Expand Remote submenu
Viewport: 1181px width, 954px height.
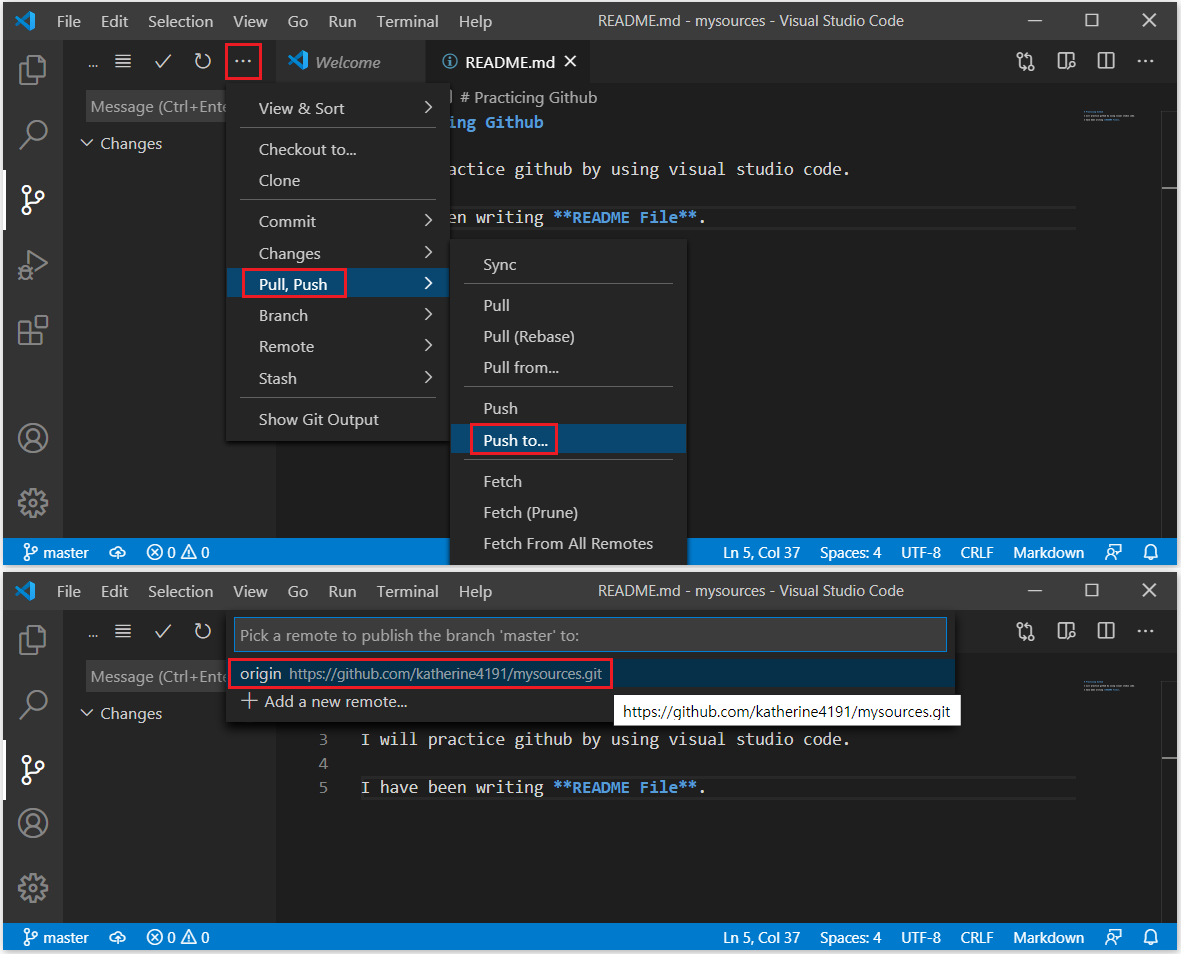(x=337, y=346)
